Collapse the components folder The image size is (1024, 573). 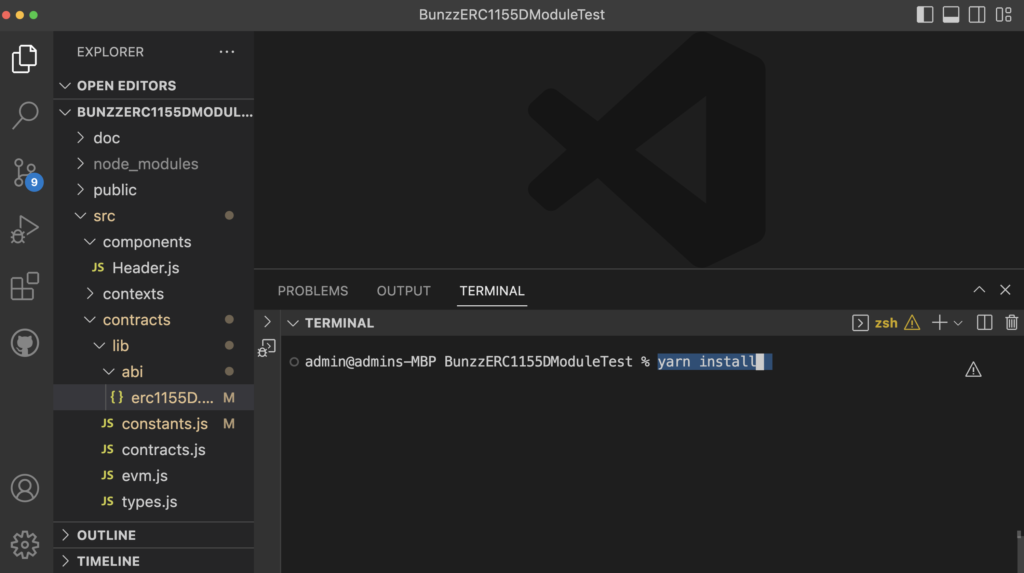point(153,242)
